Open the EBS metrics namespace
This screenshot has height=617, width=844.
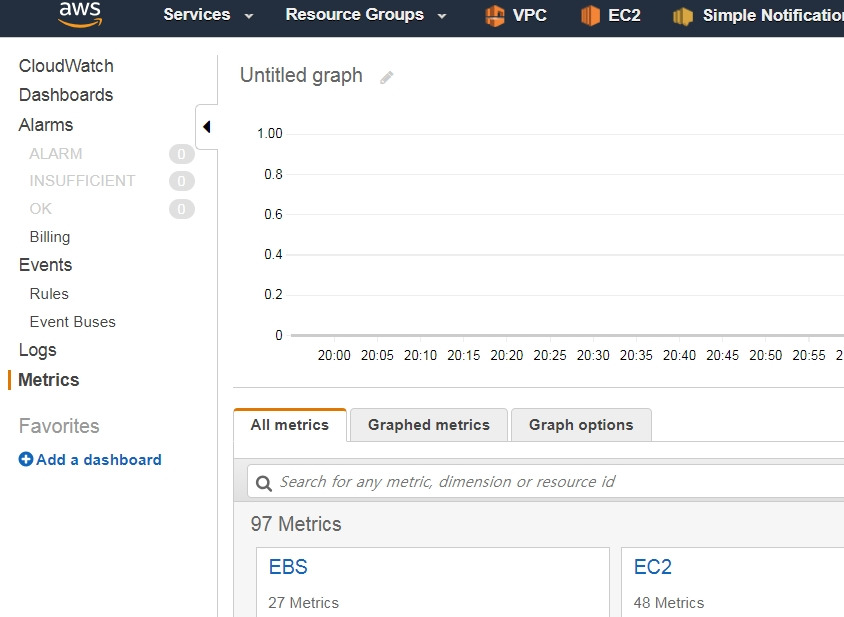(288, 567)
